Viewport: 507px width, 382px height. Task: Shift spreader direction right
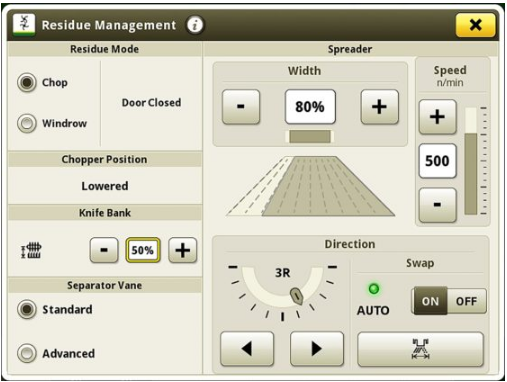tap(317, 349)
